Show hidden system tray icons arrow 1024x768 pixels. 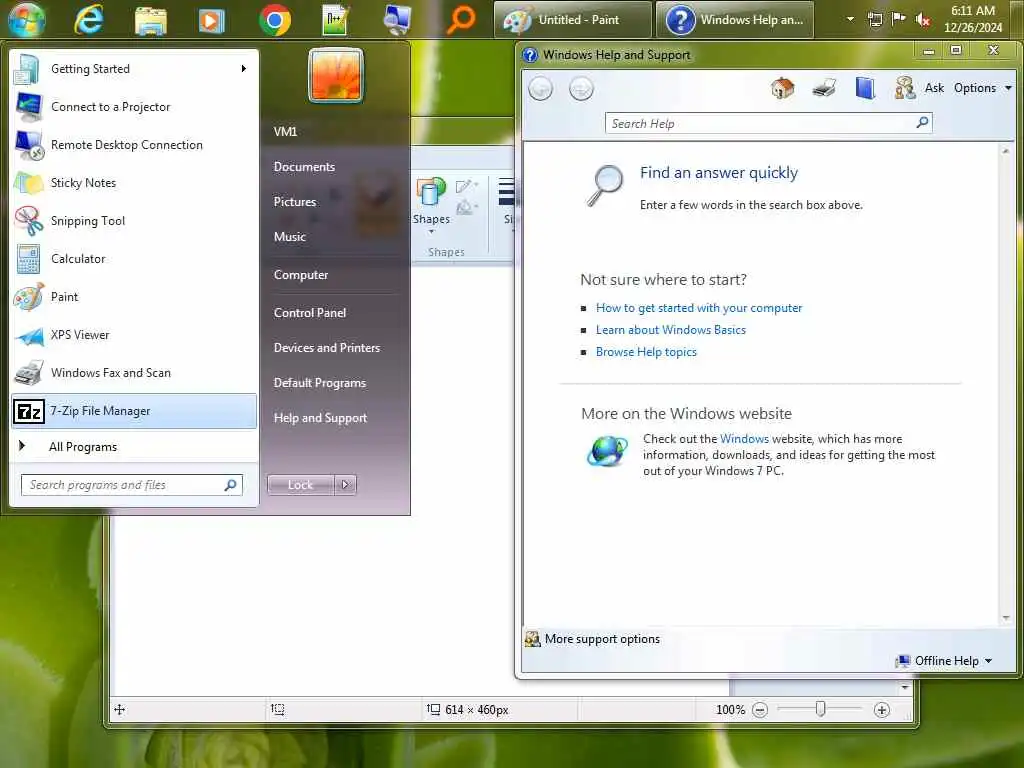coord(850,19)
